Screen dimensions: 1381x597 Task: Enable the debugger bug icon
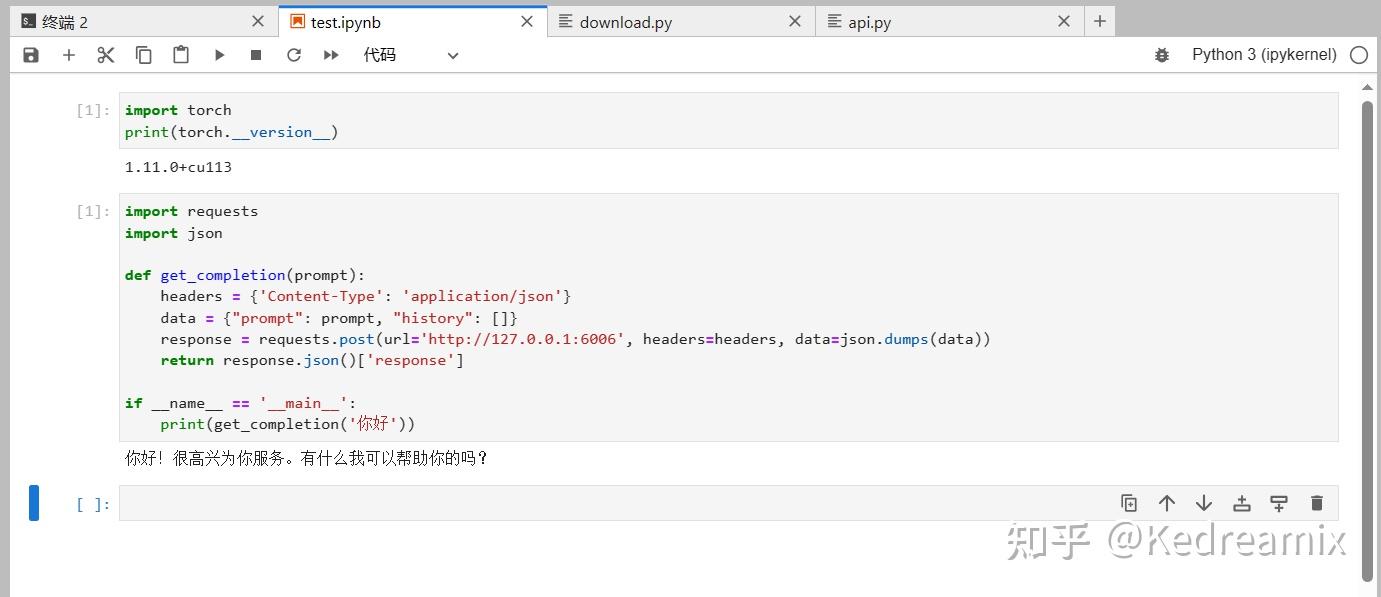[x=1161, y=55]
